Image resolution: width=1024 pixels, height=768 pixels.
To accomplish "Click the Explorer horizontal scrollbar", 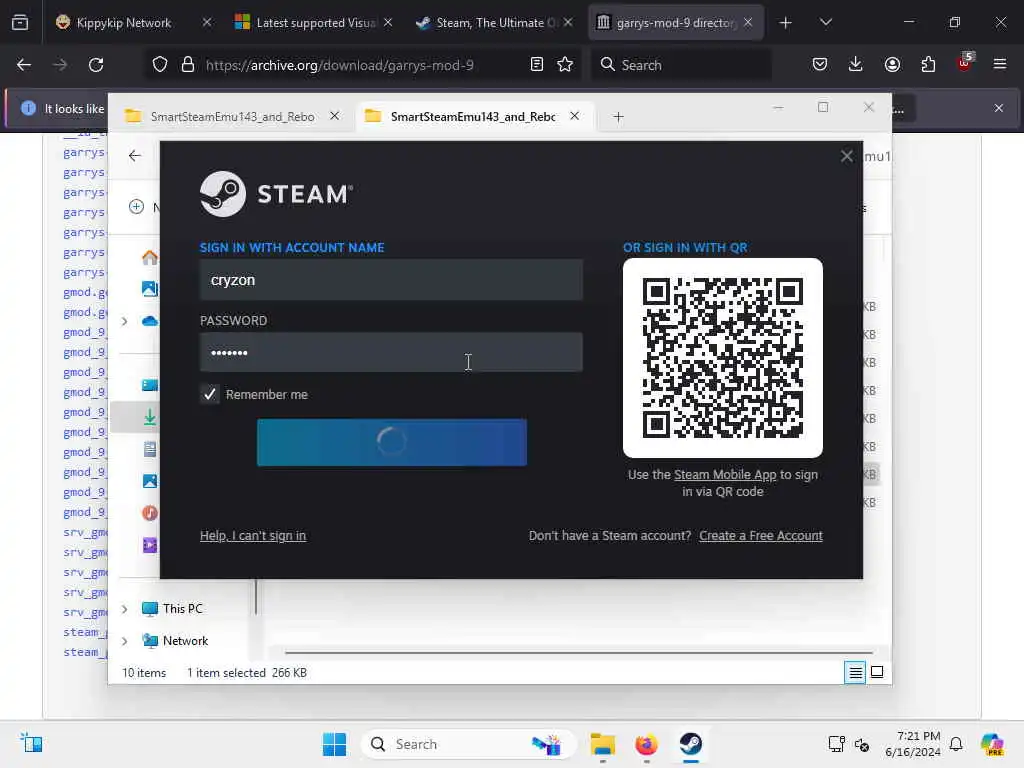I will pos(578,652).
